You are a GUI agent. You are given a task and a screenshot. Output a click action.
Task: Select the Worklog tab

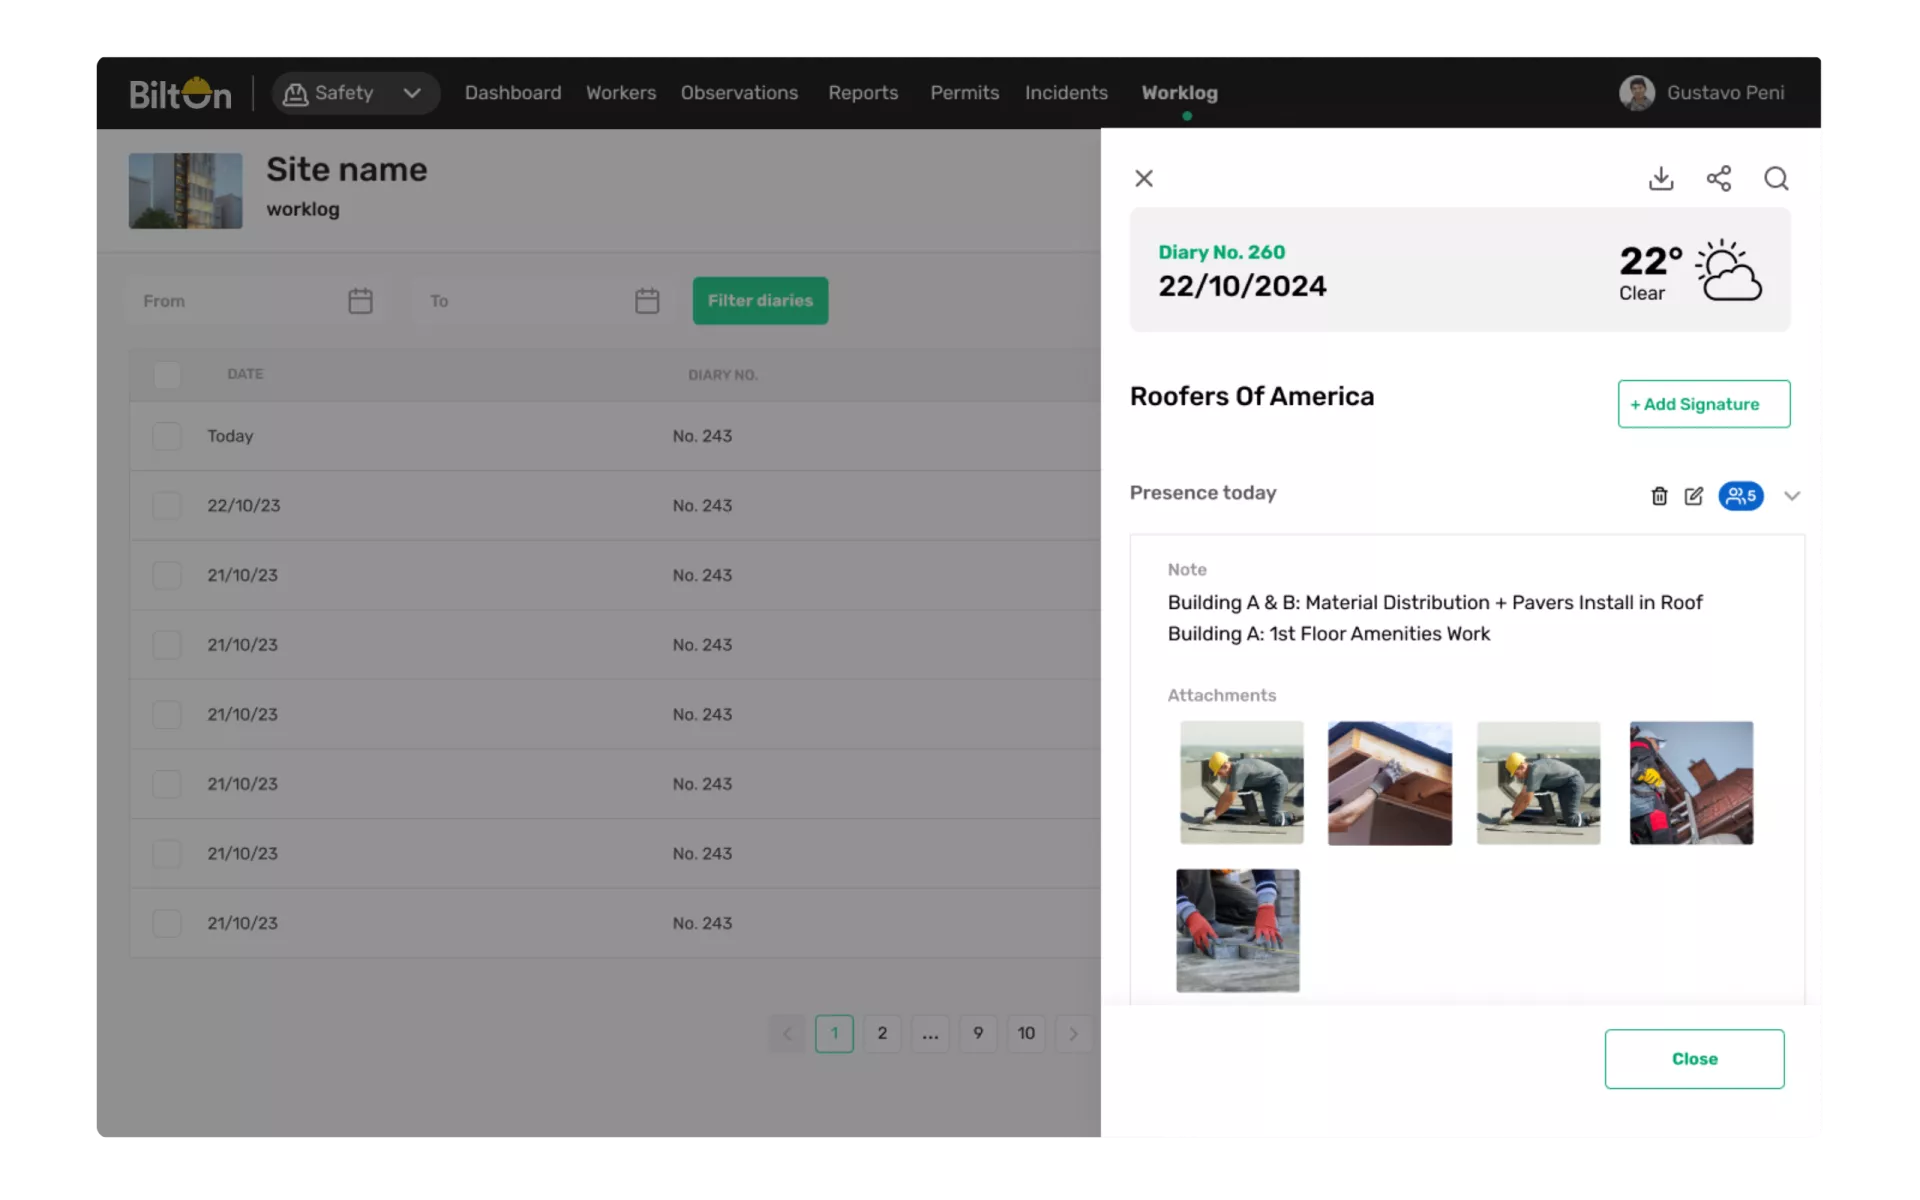pos(1180,93)
